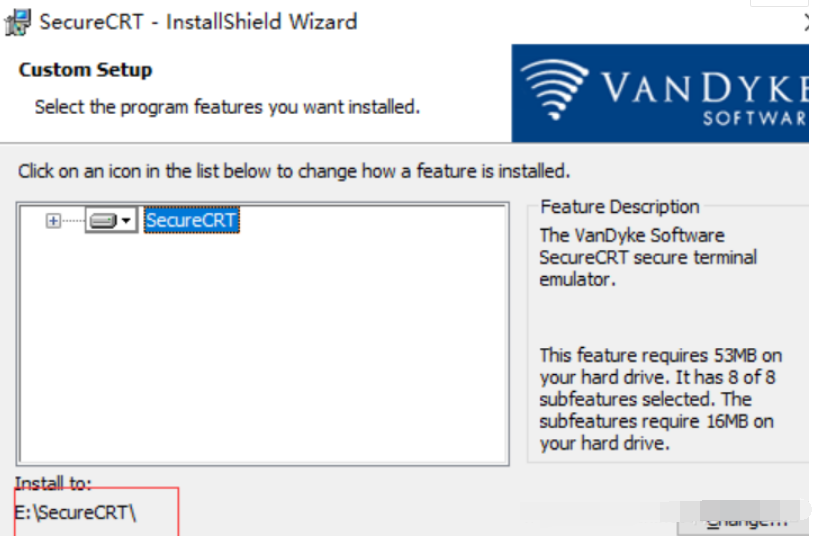
Task: Click the hard drive feature icon
Action: click(103, 221)
